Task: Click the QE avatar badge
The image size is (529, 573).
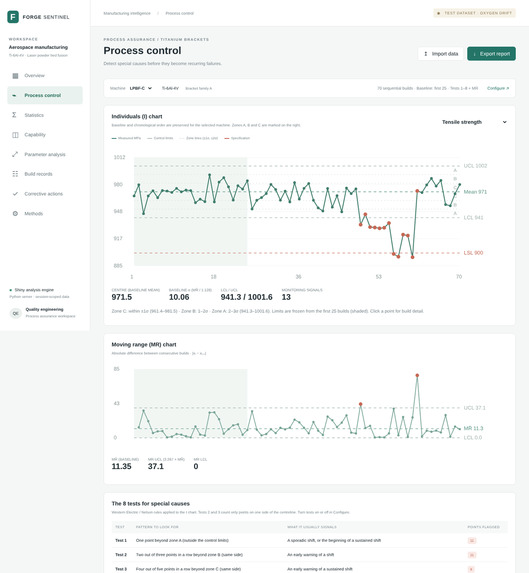Action: click(x=15, y=313)
